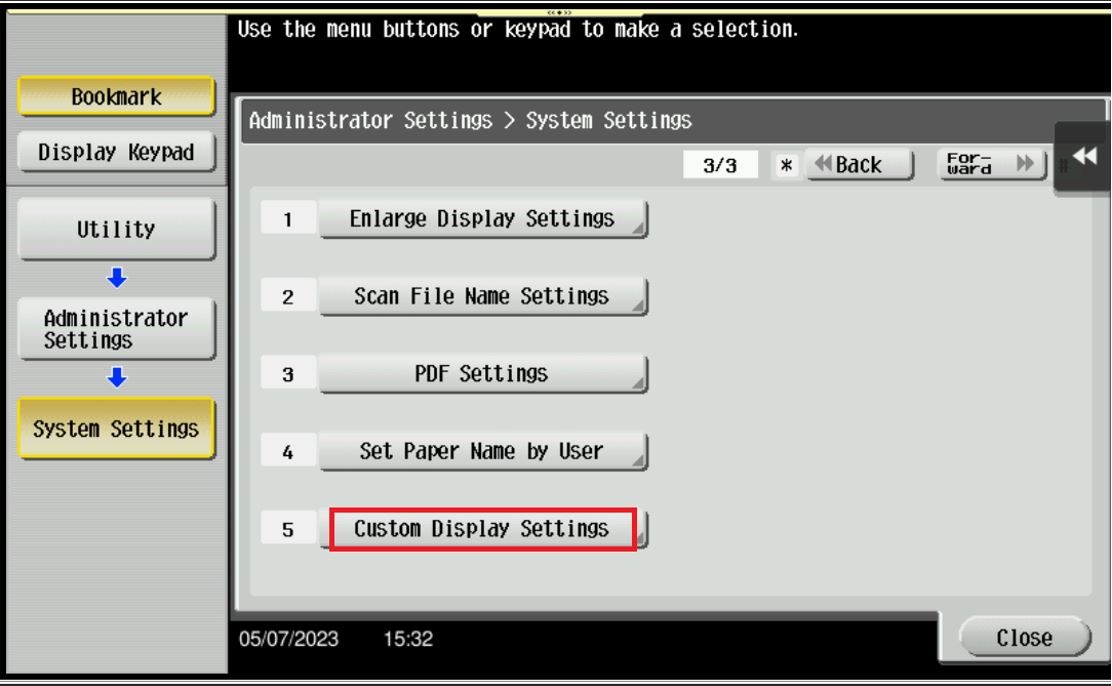
Task: Open PDF Settings option
Action: pyautogui.click(x=483, y=373)
